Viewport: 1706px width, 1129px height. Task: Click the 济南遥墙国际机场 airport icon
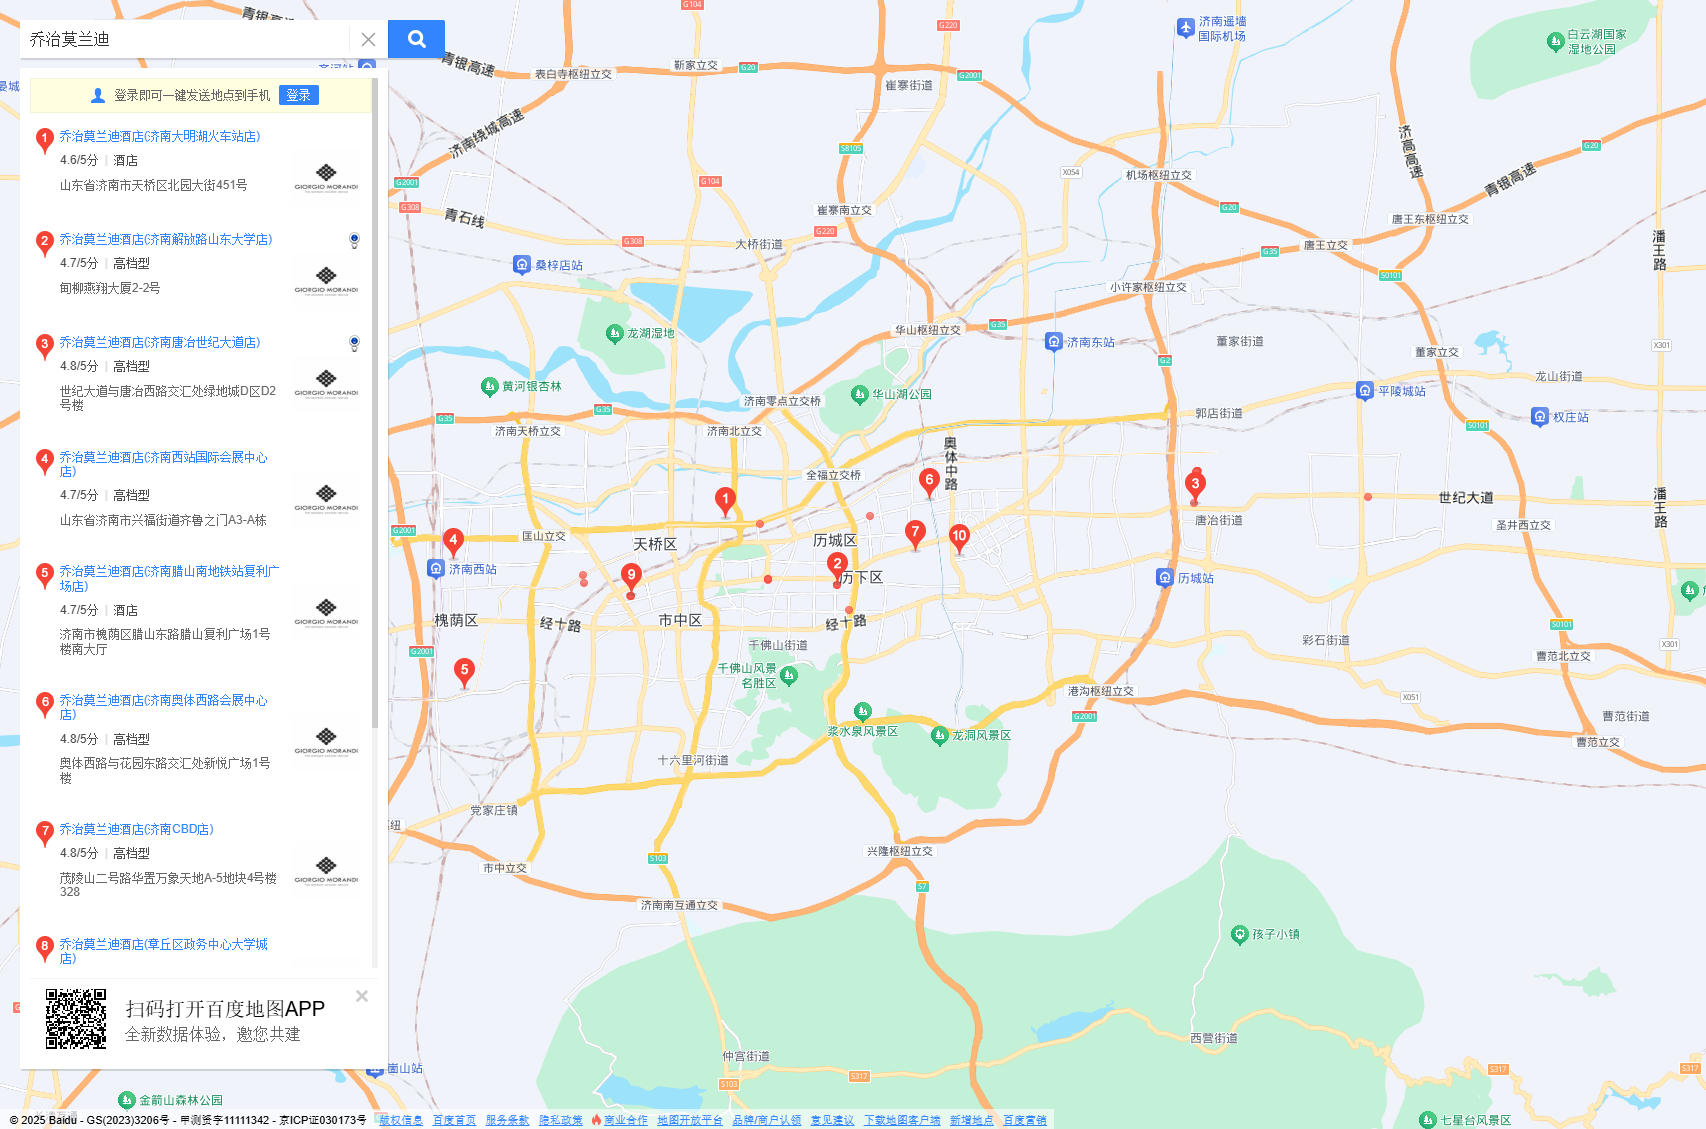pyautogui.click(x=1185, y=28)
